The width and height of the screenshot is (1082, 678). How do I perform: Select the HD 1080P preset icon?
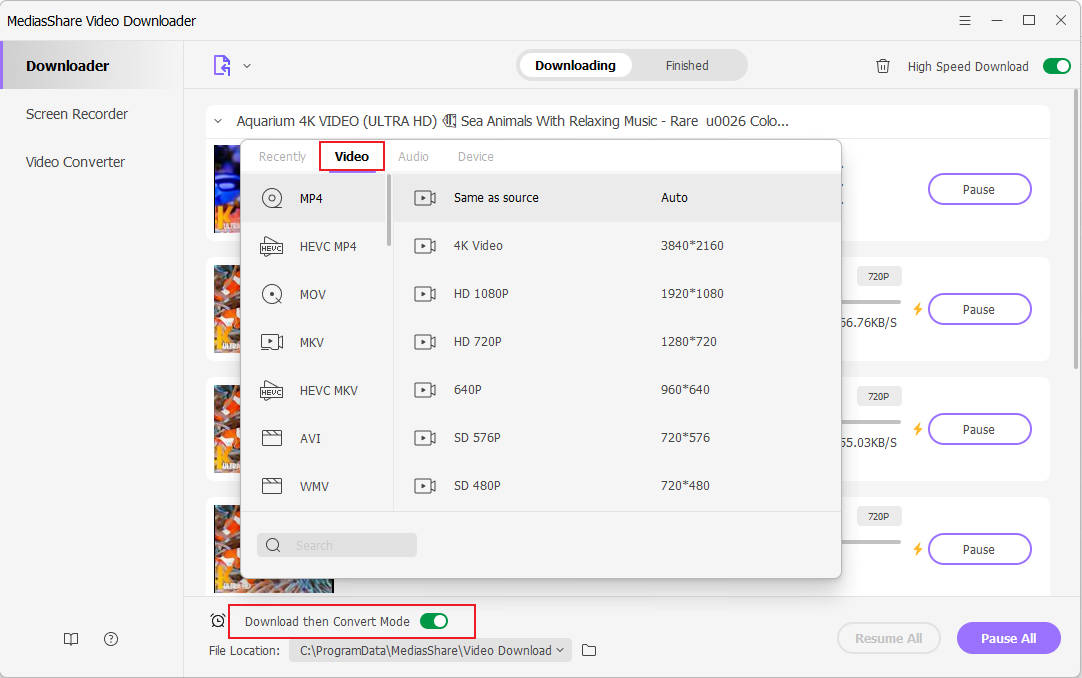point(424,294)
